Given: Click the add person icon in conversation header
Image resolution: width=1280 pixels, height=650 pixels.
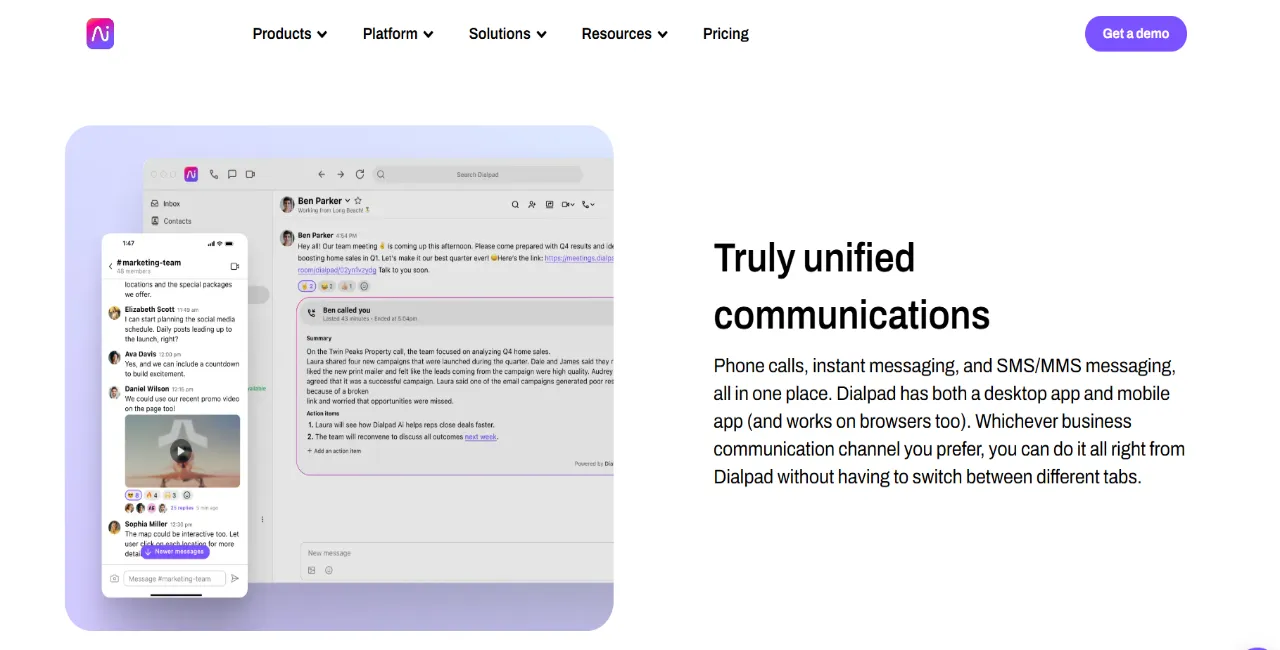Looking at the screenshot, I should click(x=532, y=204).
